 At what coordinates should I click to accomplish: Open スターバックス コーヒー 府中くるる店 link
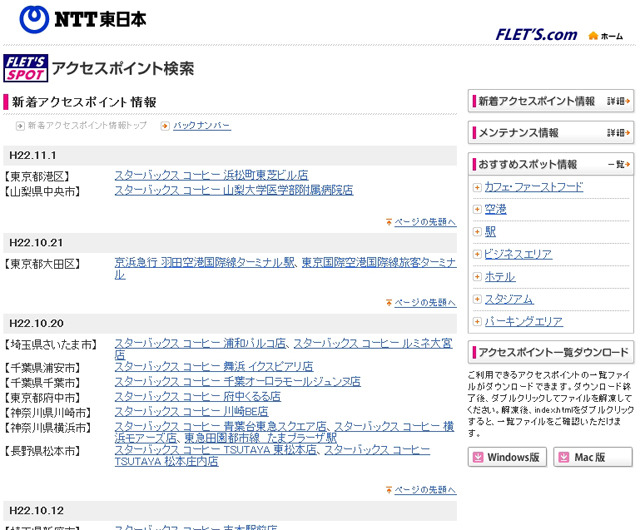coord(198,396)
